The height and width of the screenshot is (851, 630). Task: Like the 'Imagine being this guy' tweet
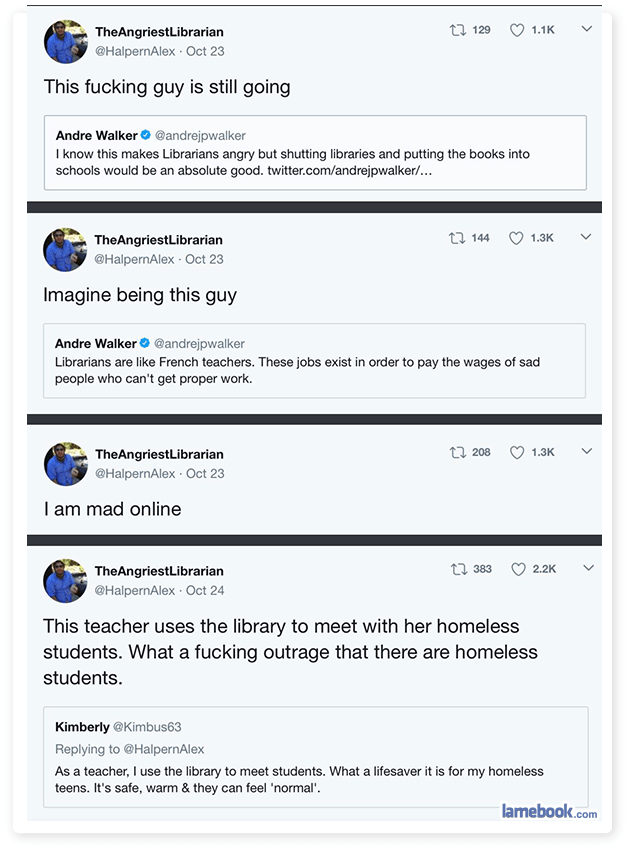[517, 238]
